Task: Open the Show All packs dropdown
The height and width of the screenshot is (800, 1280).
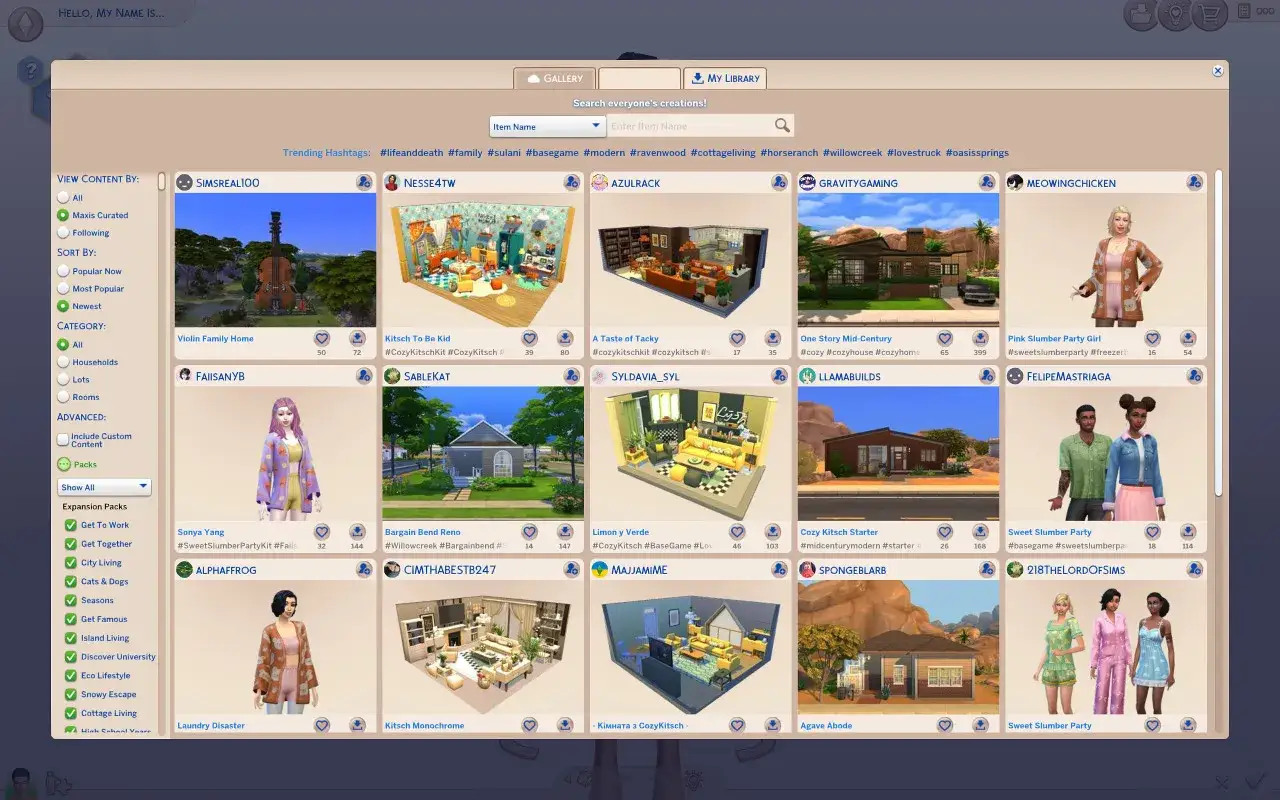Action: (103, 487)
